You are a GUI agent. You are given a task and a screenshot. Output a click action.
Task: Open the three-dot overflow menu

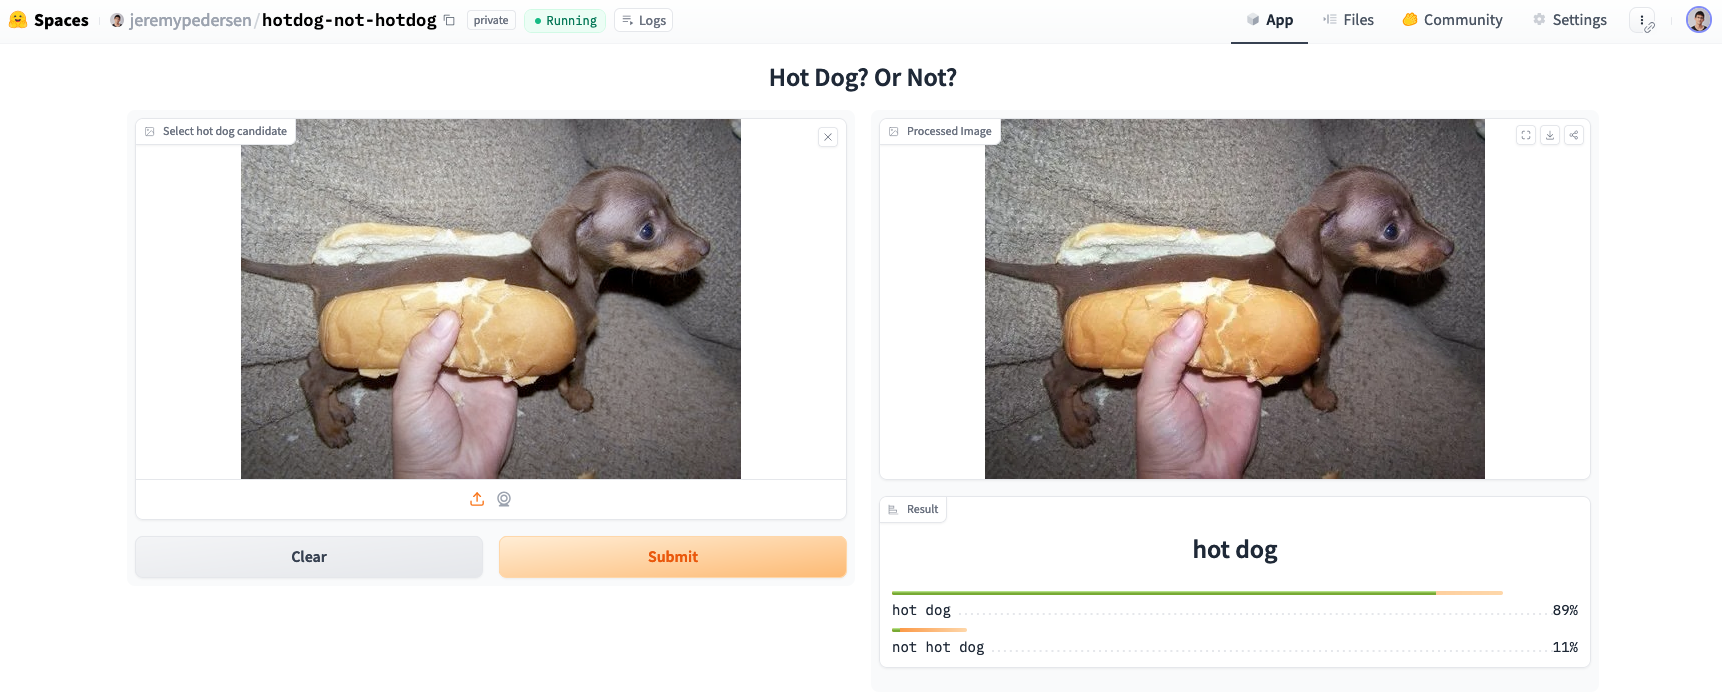click(x=1643, y=19)
